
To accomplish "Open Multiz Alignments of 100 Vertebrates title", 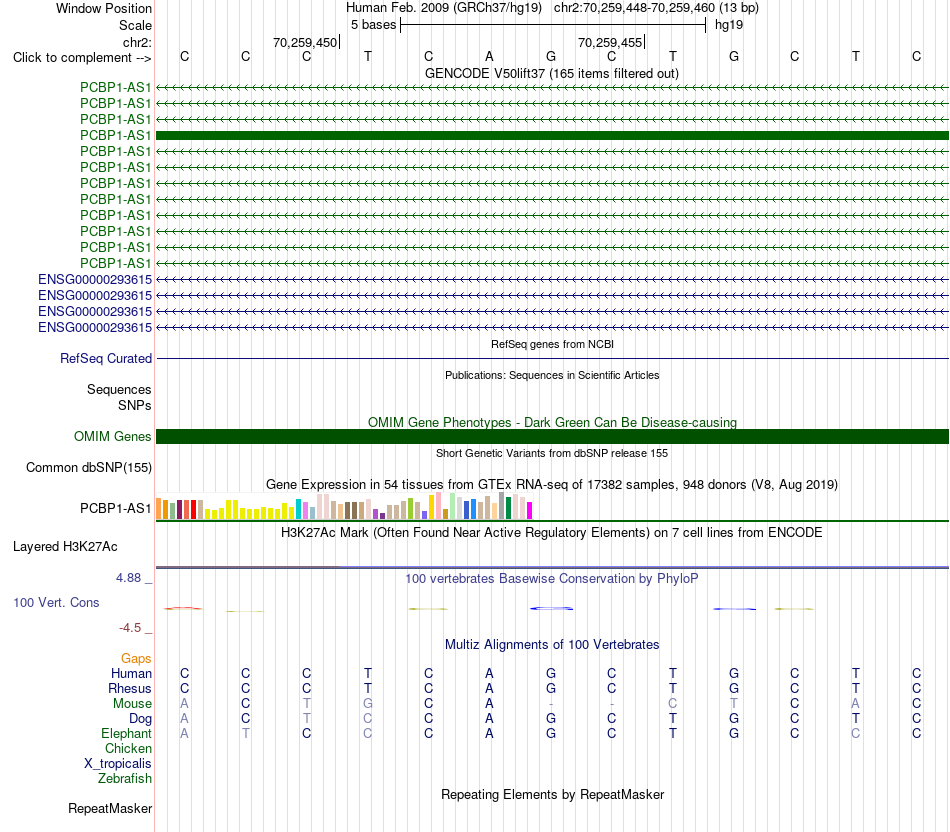I will [x=552, y=645].
